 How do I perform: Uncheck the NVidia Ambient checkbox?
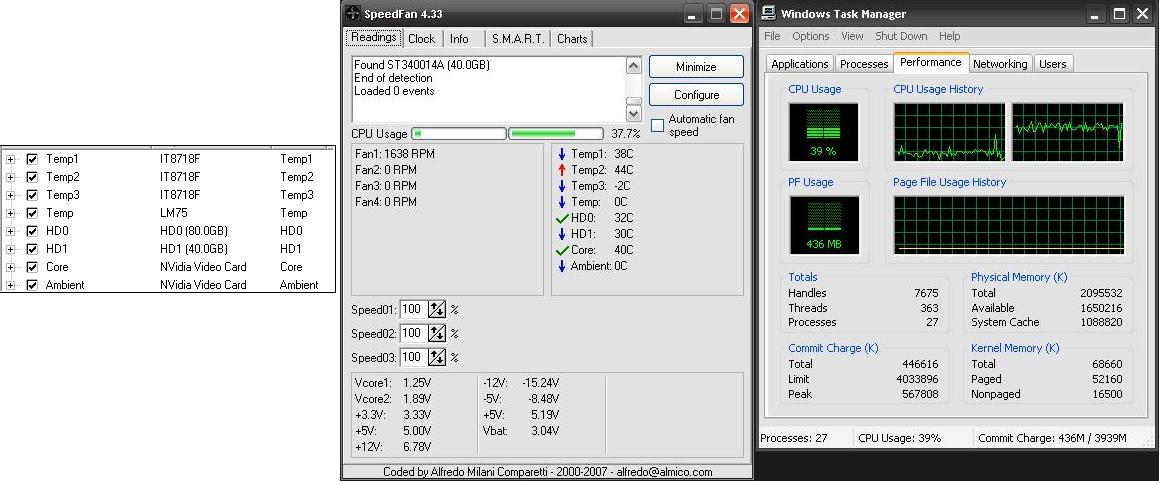pyautogui.click(x=32, y=285)
